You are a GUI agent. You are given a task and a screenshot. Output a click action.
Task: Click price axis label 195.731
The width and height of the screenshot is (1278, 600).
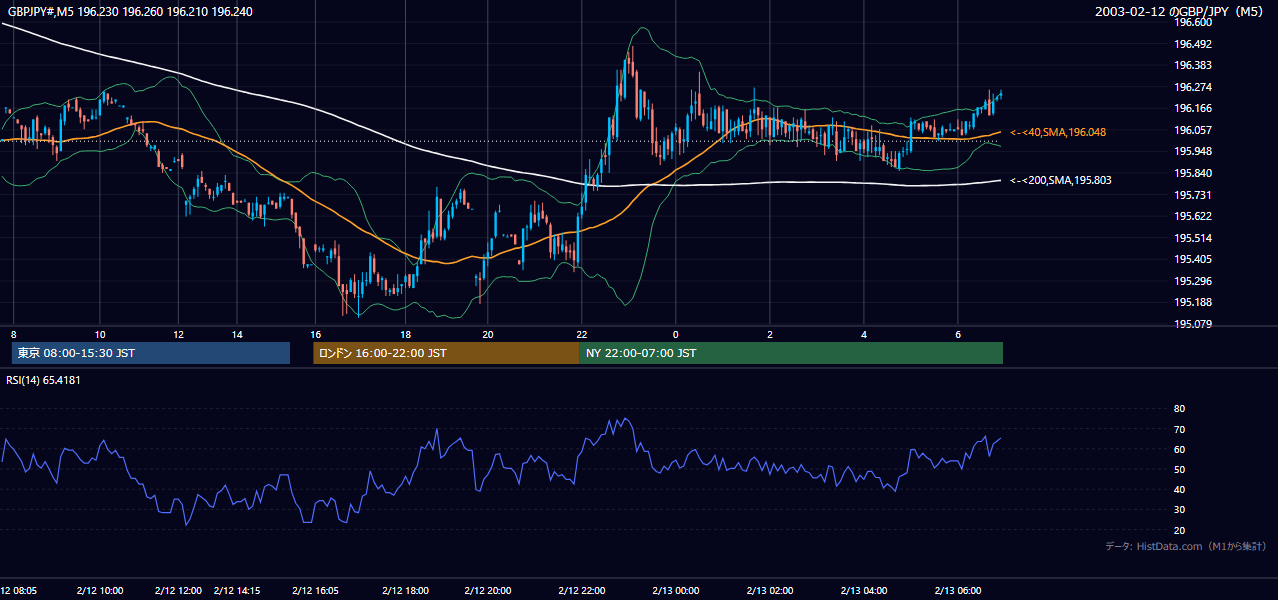point(1192,195)
